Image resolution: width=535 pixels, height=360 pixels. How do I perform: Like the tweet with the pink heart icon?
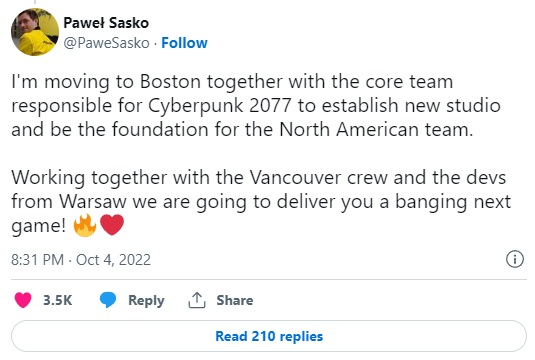coord(23,300)
